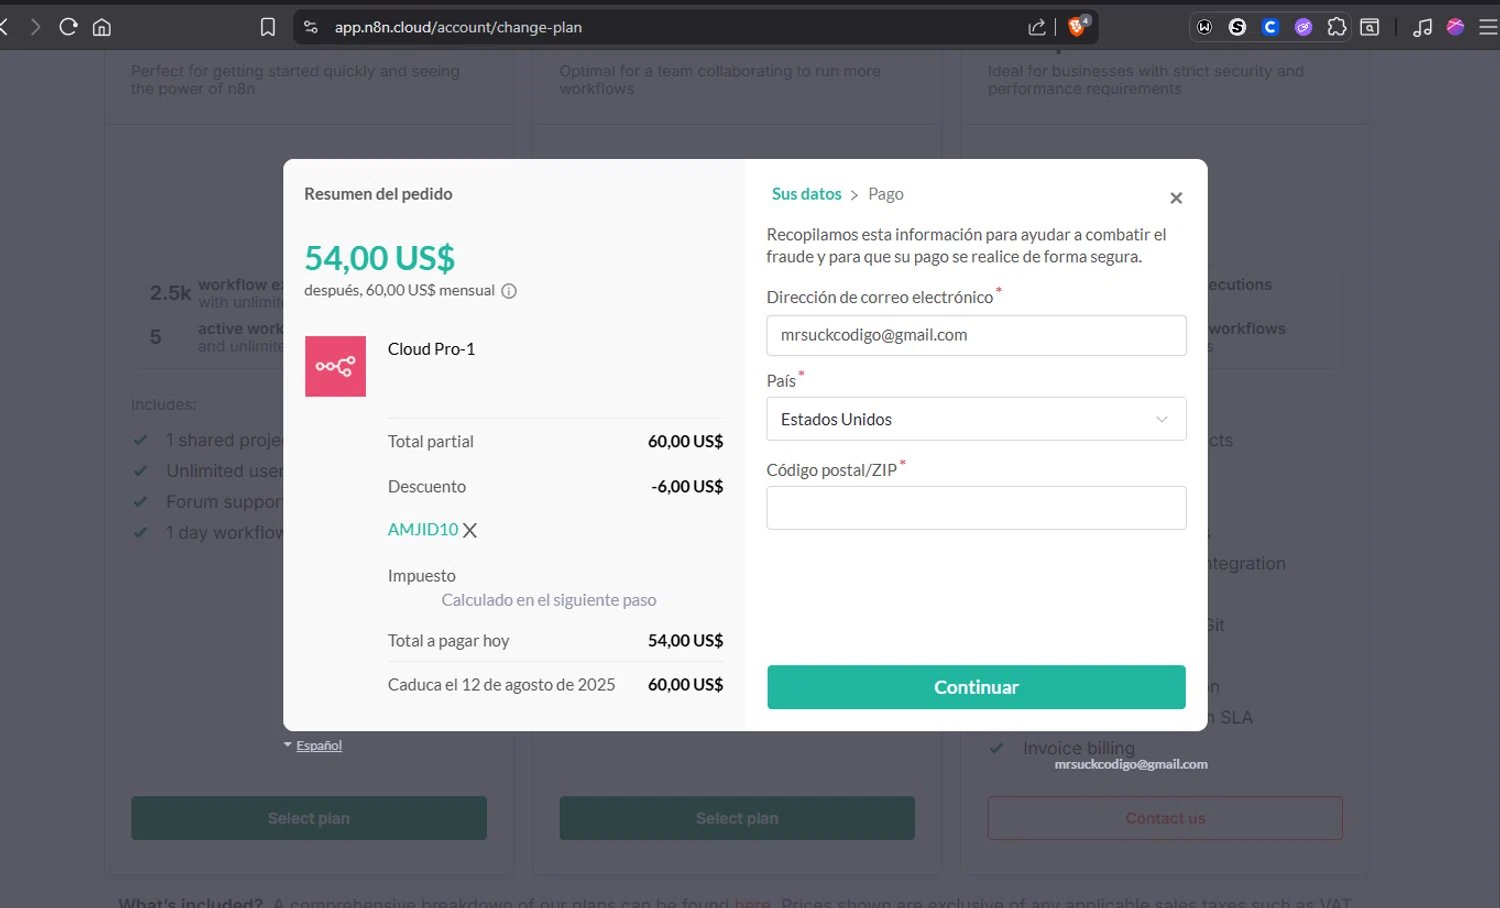Remove the AMJID10 coupon code
The image size is (1500, 908).
(x=470, y=530)
